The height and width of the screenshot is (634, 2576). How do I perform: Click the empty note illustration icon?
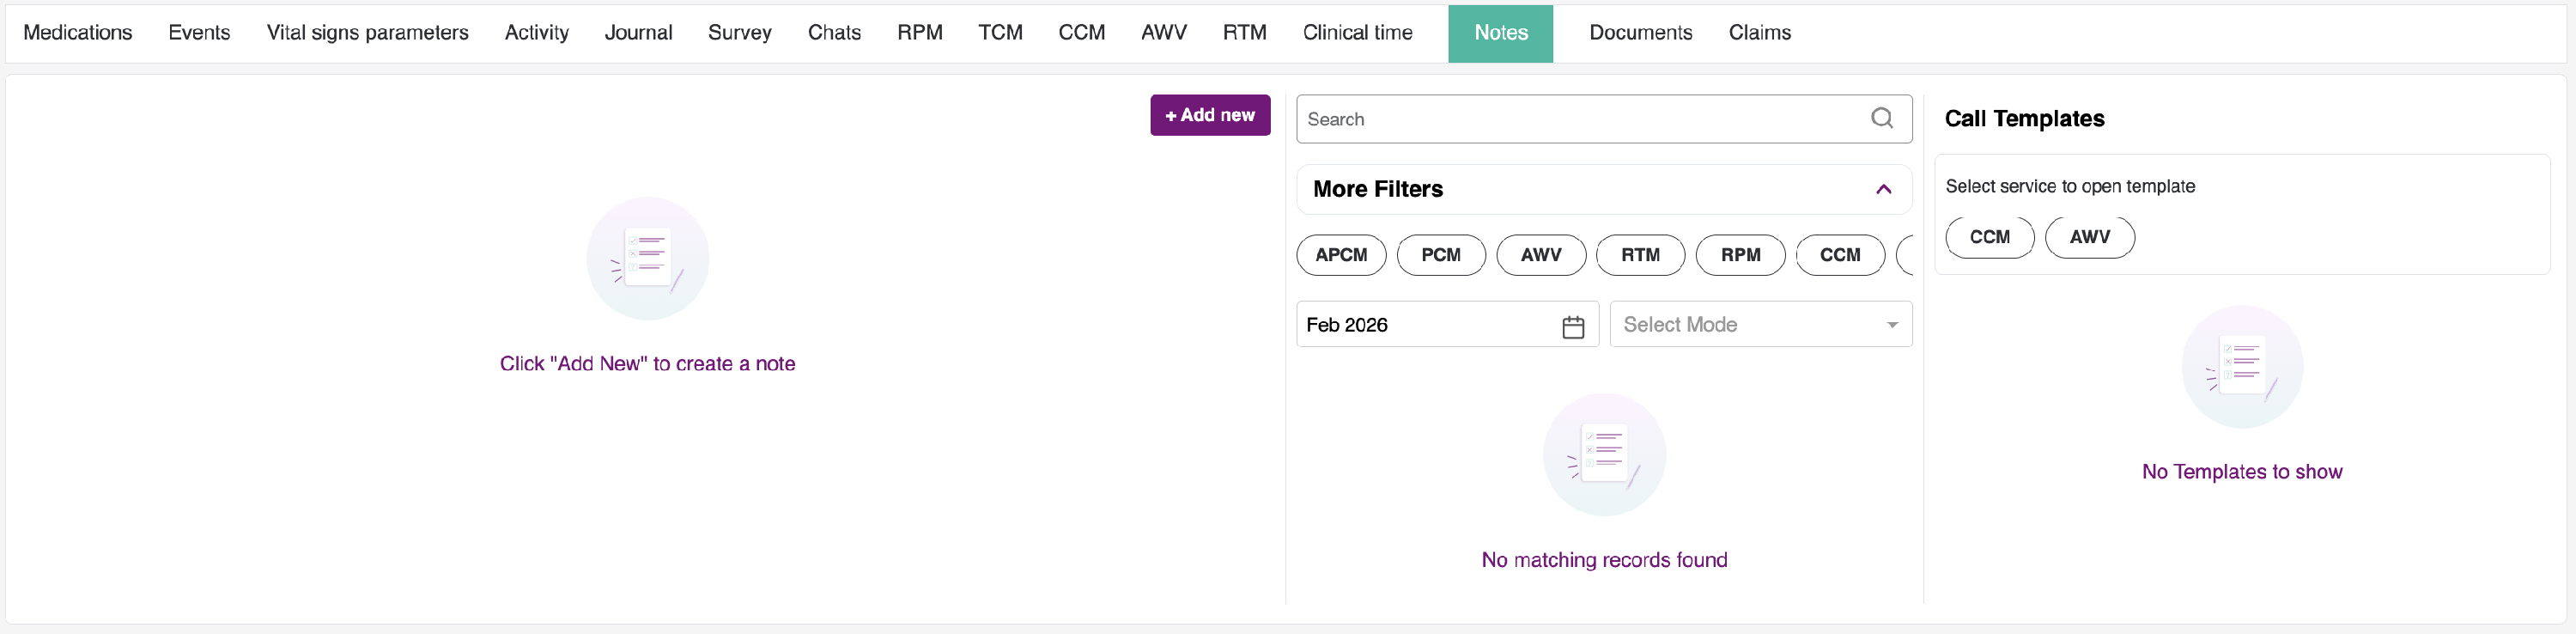[647, 258]
